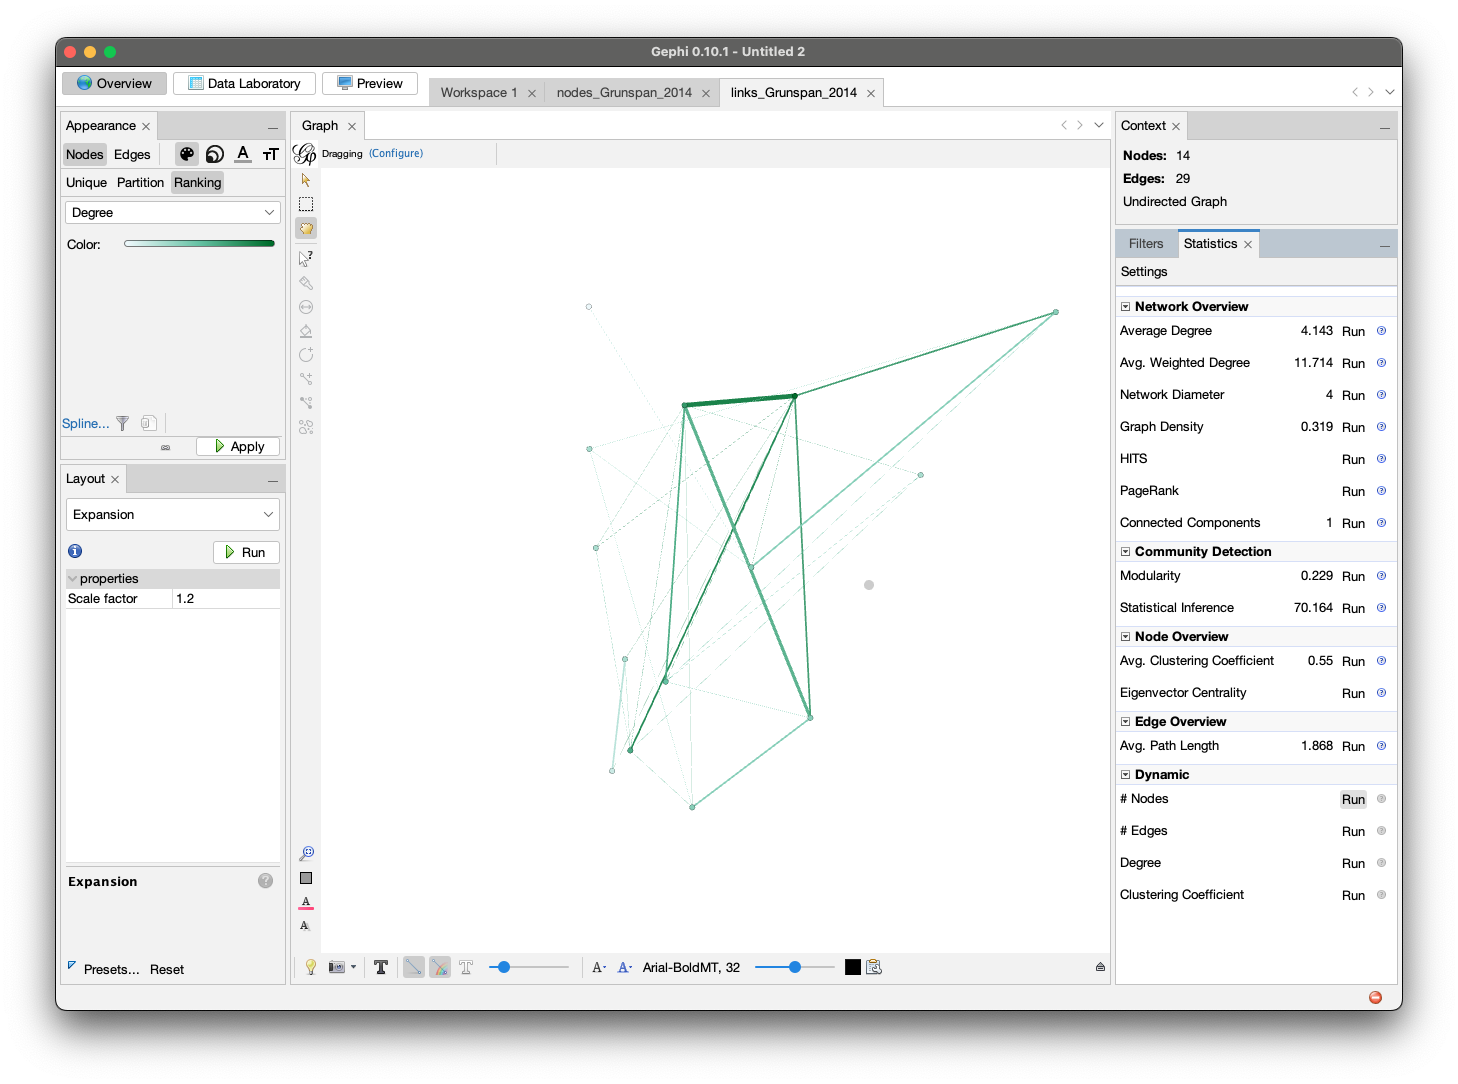The width and height of the screenshot is (1458, 1084).
Task: Click the Layout info icon
Action: [x=75, y=551]
